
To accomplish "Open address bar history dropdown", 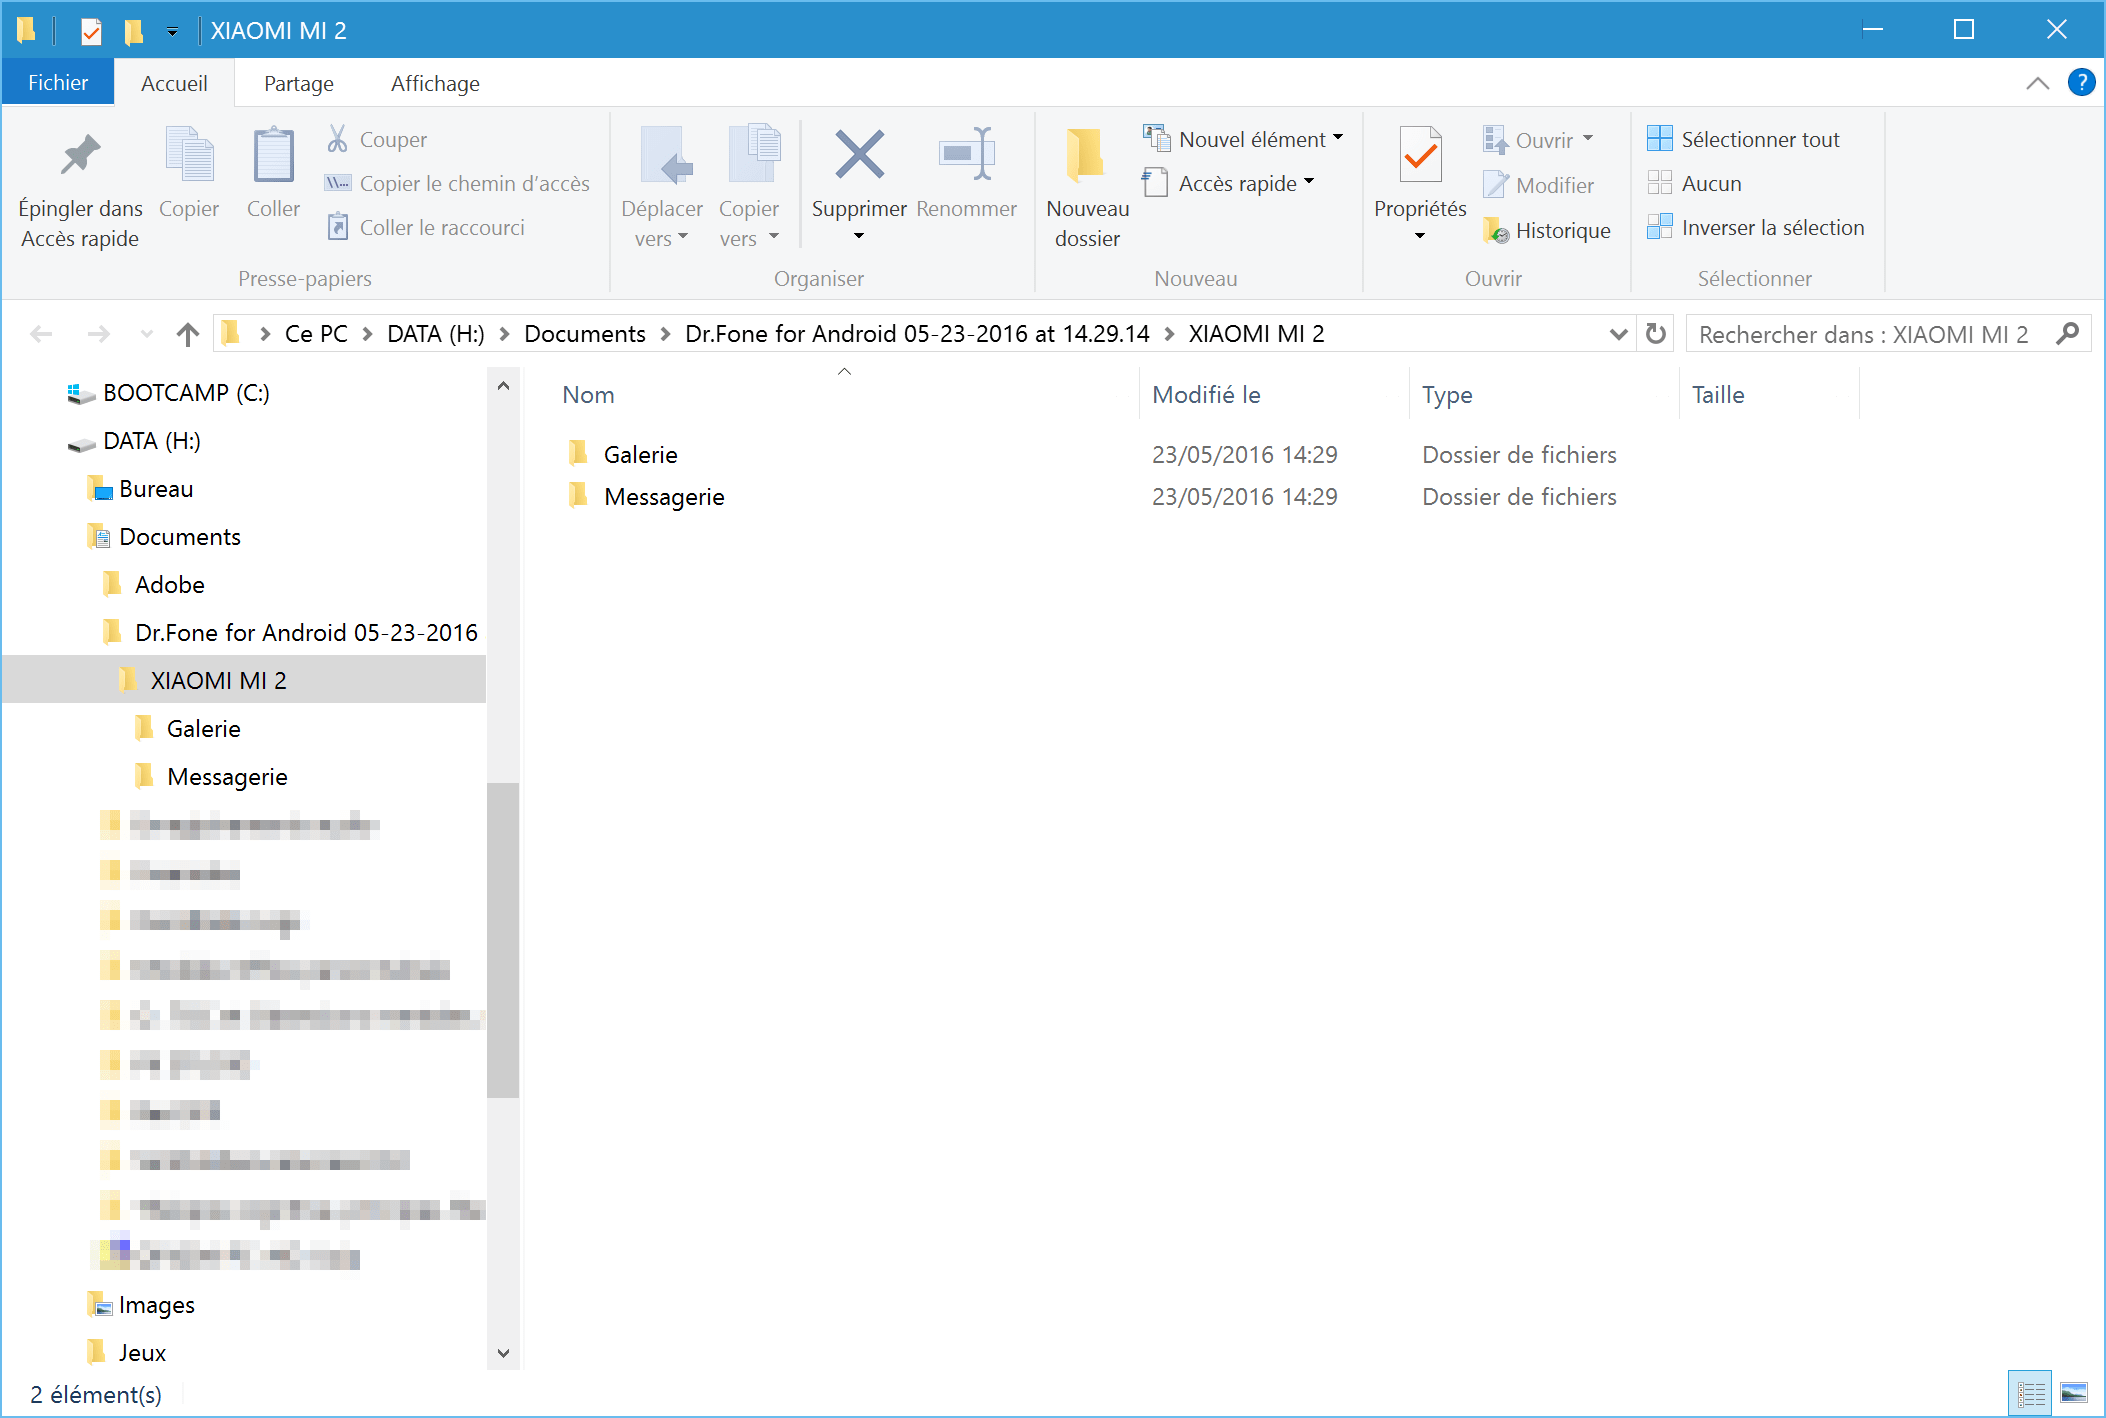I will point(1618,334).
